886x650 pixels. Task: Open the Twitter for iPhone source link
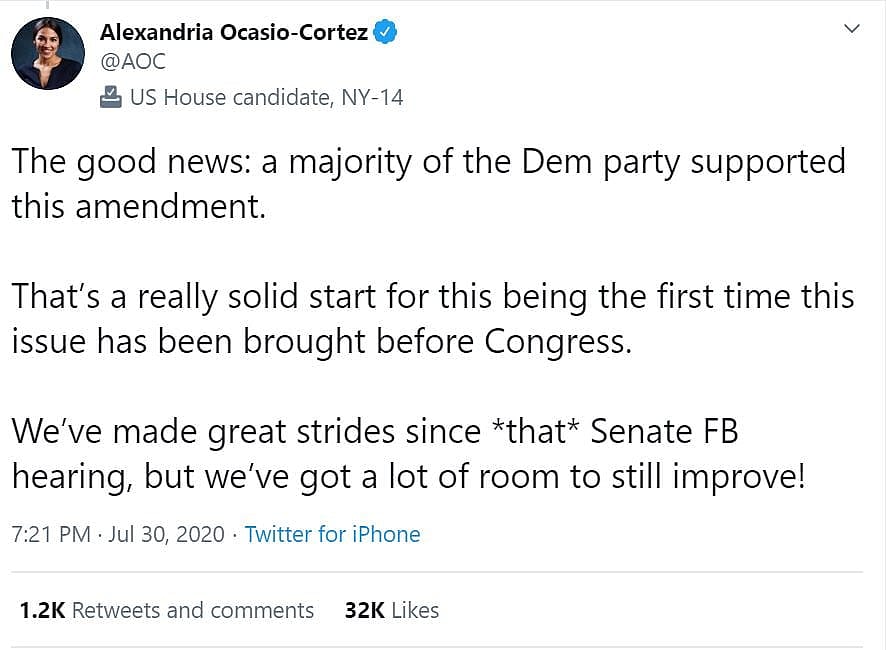coord(332,534)
